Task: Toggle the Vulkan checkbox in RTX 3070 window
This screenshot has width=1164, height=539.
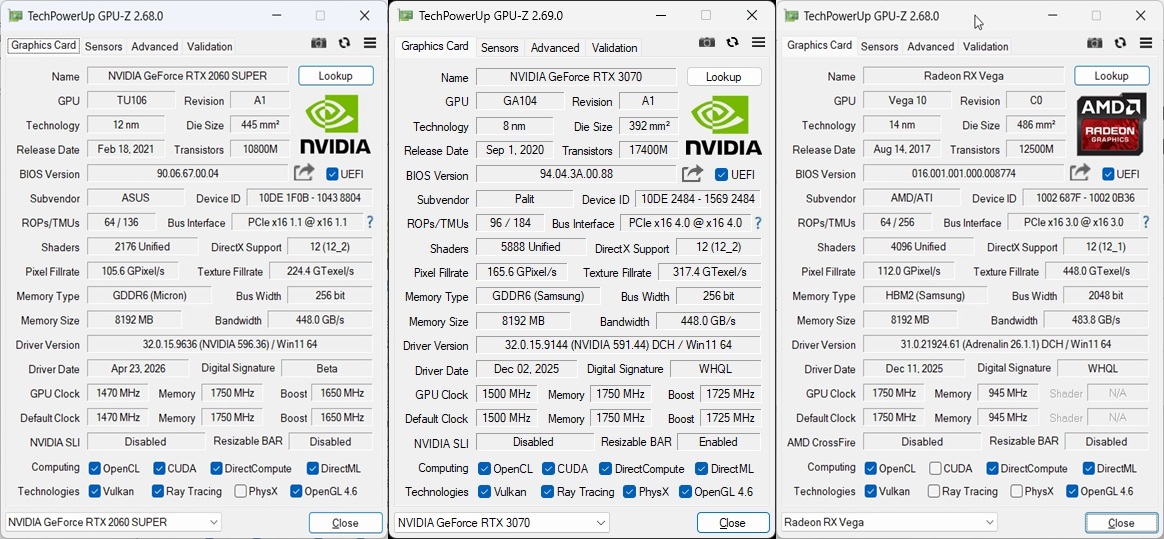Action: pyautogui.click(x=484, y=491)
